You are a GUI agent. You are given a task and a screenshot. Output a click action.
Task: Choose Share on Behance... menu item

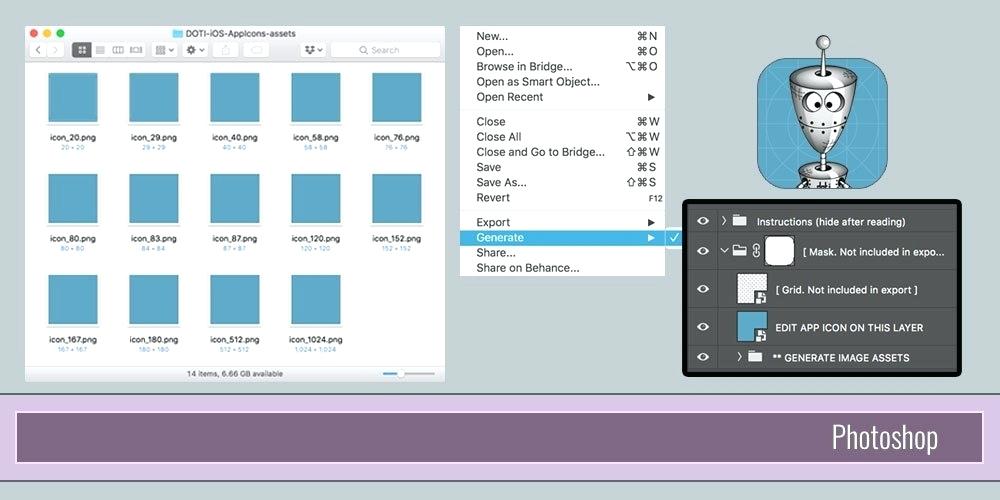(x=562, y=268)
